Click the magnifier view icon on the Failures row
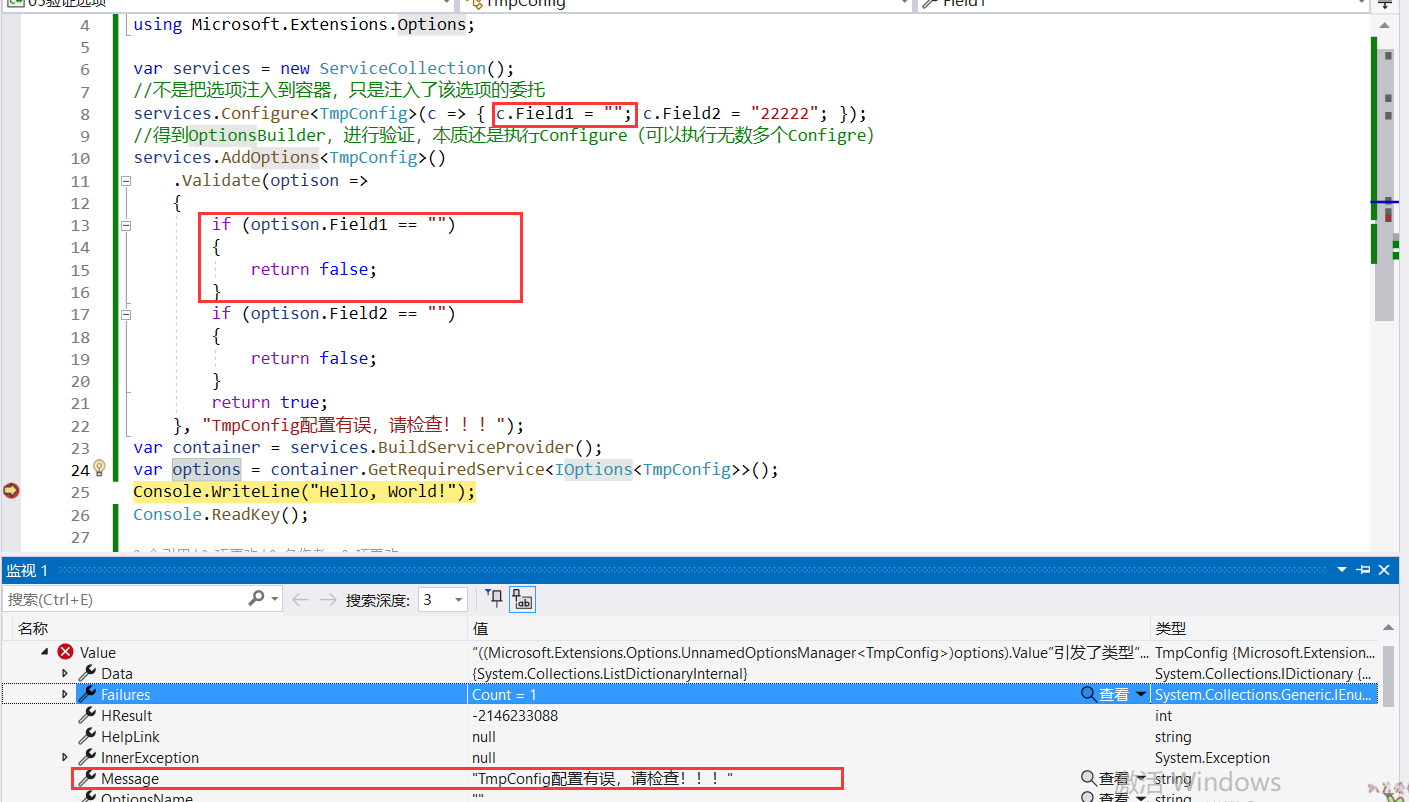Image resolution: width=1409 pixels, height=802 pixels. 1089,694
